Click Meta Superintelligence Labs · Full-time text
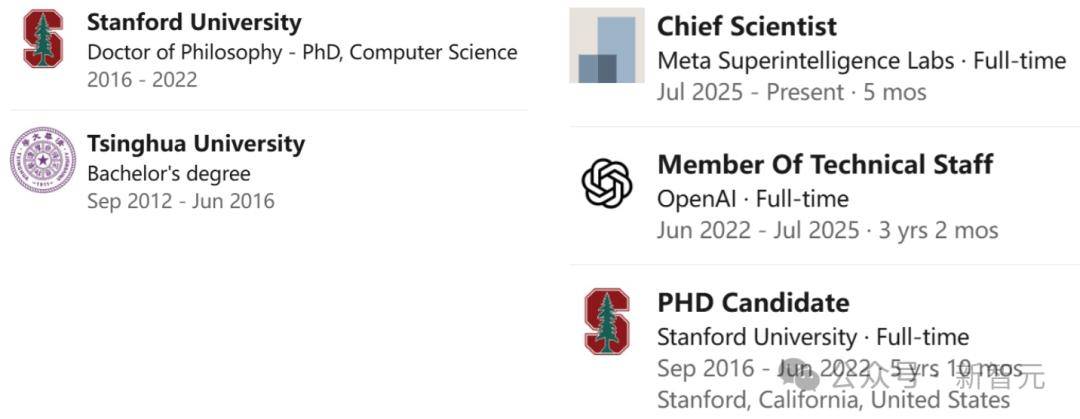This screenshot has width=1080, height=419. [861, 61]
